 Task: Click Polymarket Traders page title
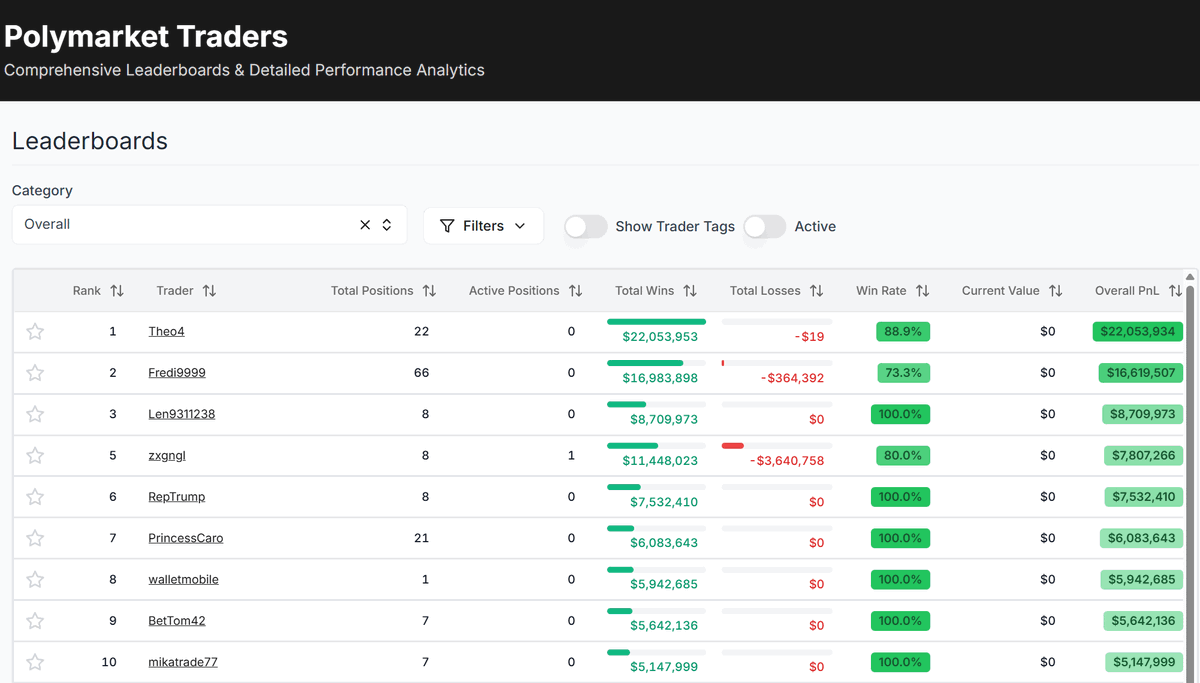[x=146, y=37]
